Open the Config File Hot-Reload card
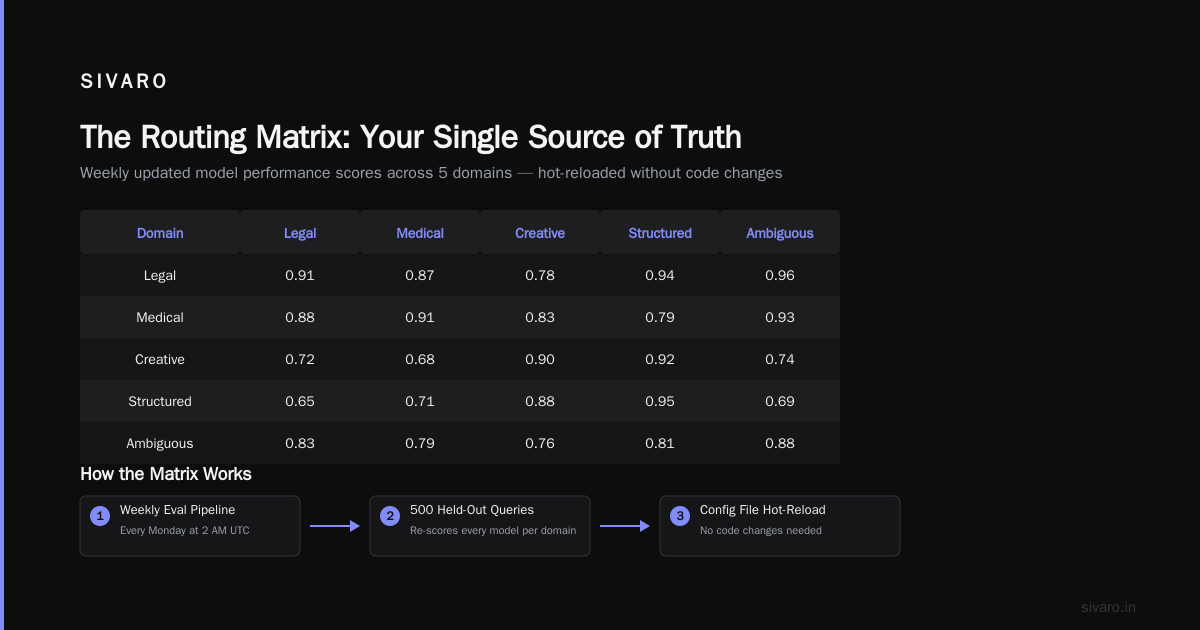 tap(780, 526)
